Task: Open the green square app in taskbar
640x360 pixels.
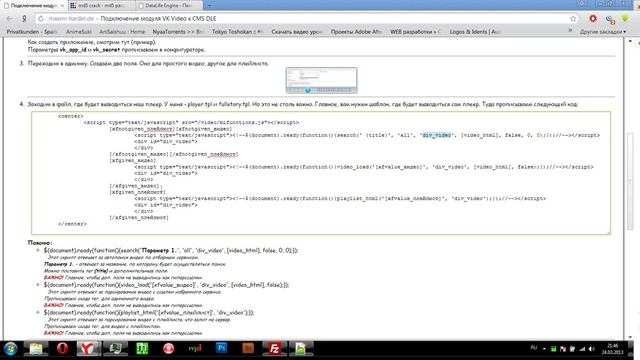Action: pyautogui.click(x=142, y=349)
